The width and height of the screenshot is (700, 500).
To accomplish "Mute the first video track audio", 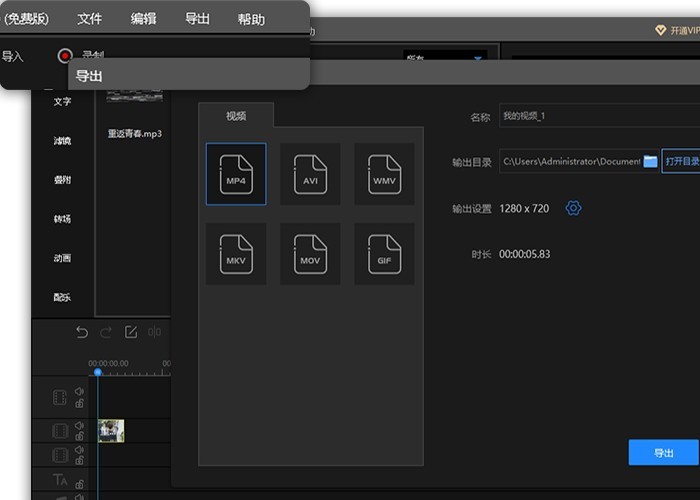I will pos(79,393).
